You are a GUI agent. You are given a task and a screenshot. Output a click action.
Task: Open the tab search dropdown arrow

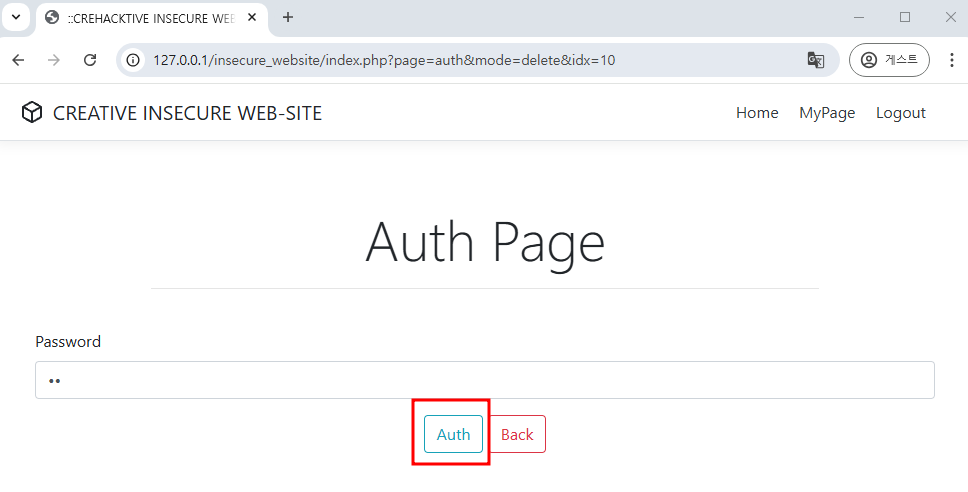pos(16,17)
